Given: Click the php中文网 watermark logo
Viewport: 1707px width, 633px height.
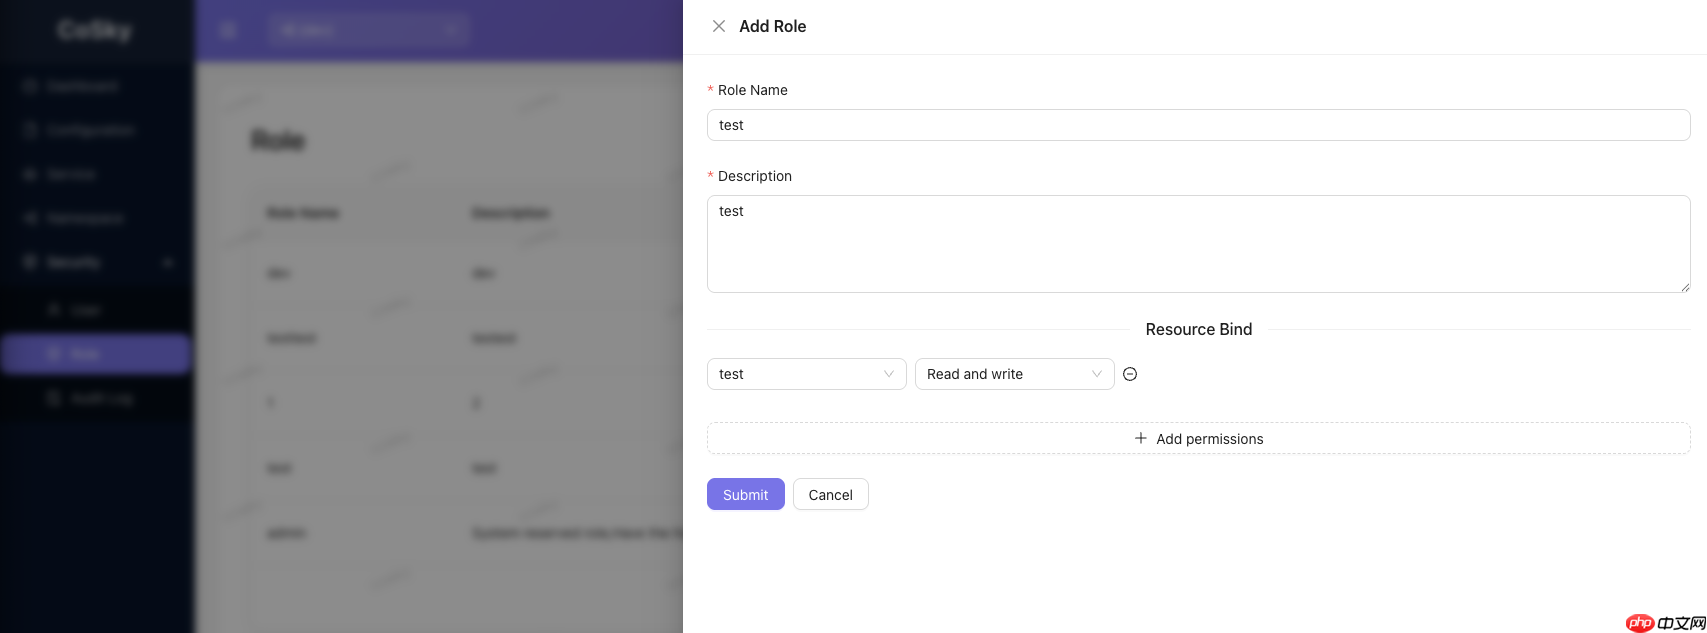Looking at the screenshot, I should click(1665, 622).
